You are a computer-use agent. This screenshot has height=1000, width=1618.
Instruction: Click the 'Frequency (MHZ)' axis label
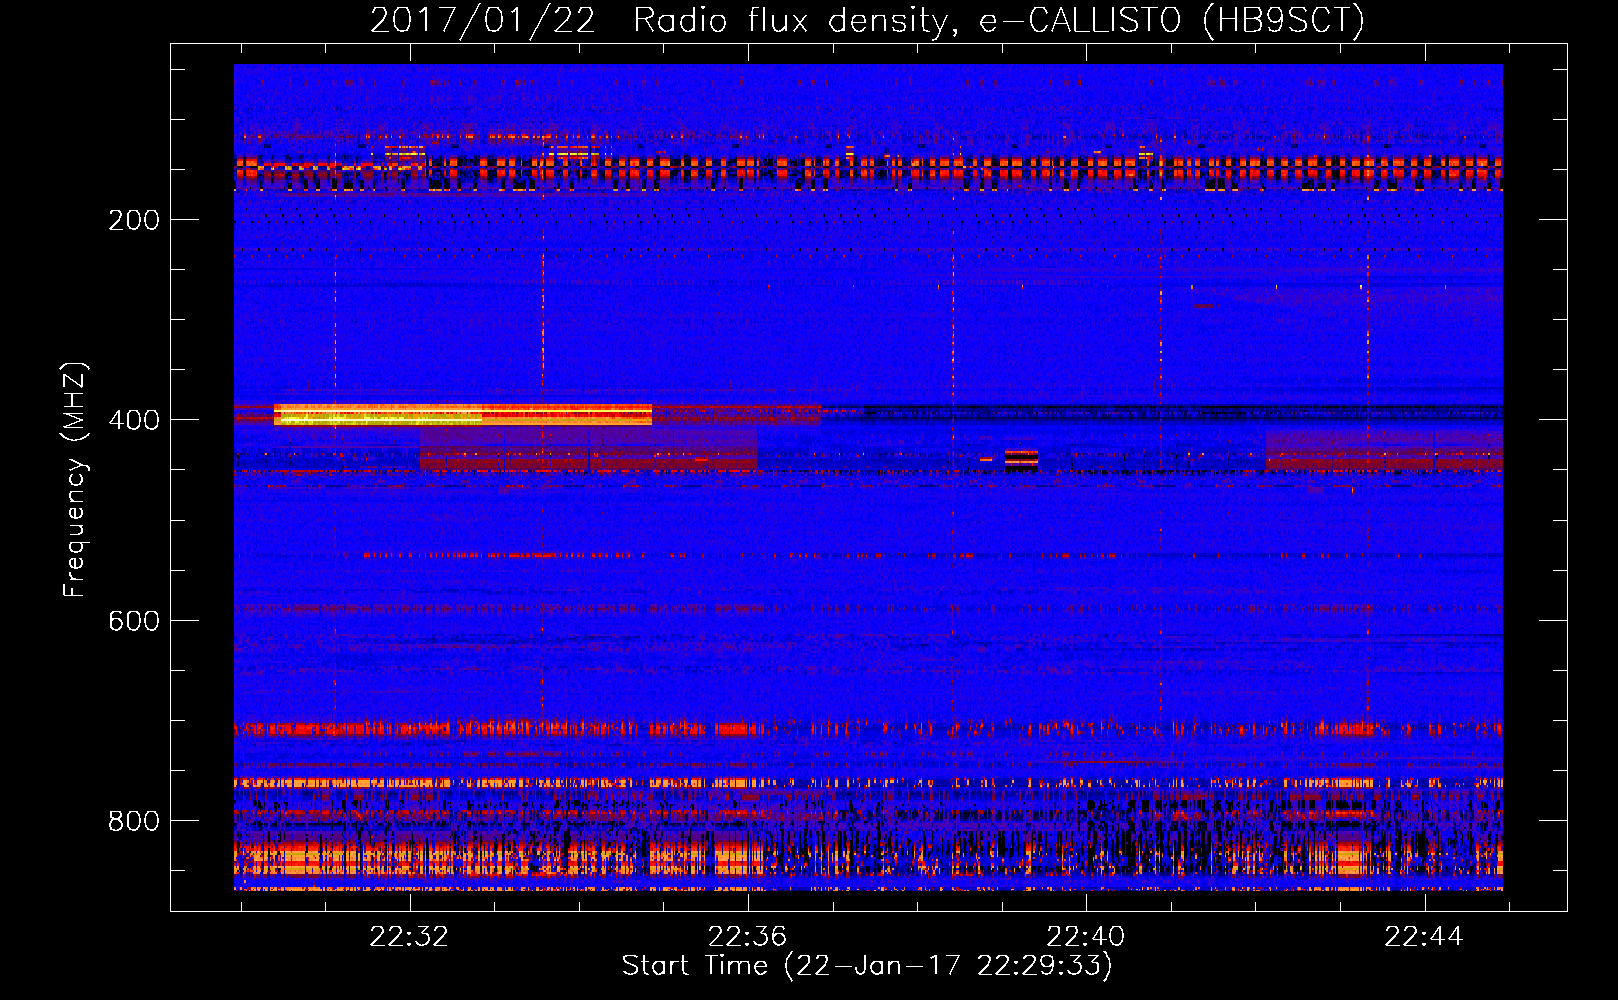[75, 479]
